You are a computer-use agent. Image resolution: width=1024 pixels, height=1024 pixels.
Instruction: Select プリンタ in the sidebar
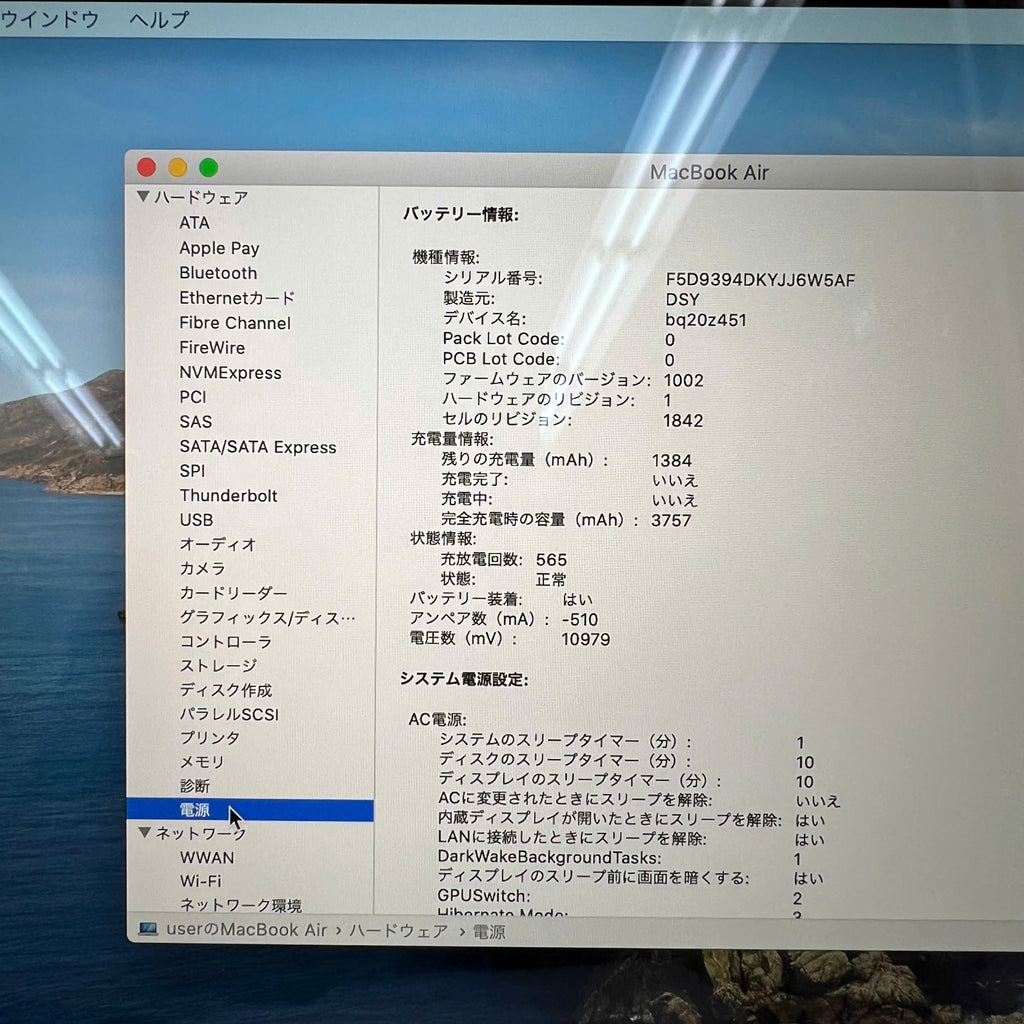click(210, 737)
